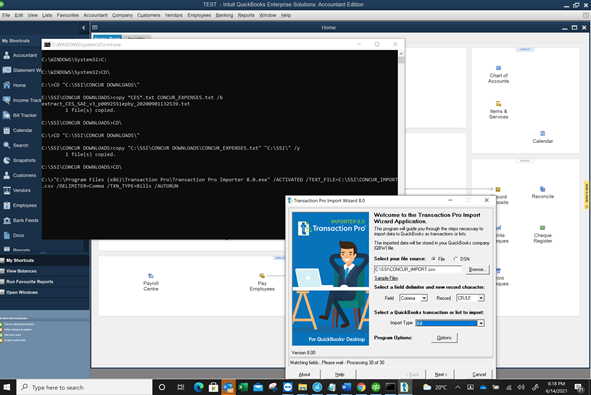Open Calendar icon on Home page
This screenshot has height=395, width=591.
click(x=542, y=137)
